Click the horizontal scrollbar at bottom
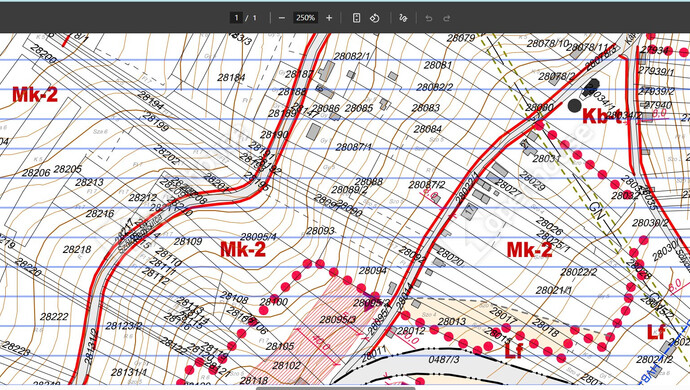 point(335,388)
